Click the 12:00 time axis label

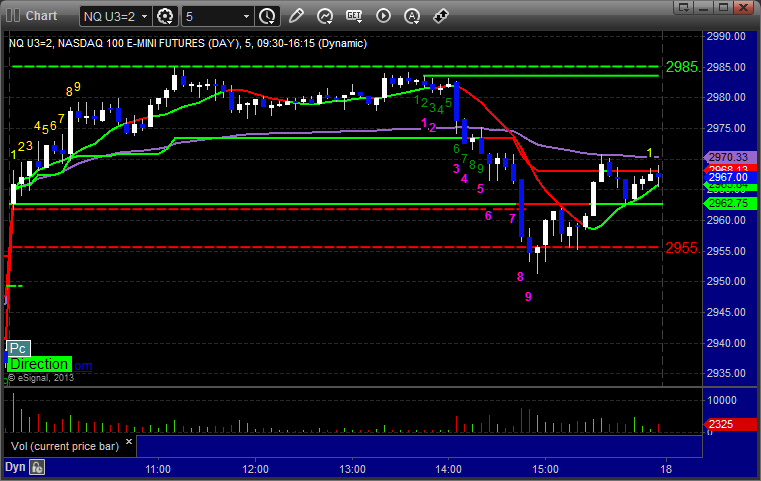[255, 469]
